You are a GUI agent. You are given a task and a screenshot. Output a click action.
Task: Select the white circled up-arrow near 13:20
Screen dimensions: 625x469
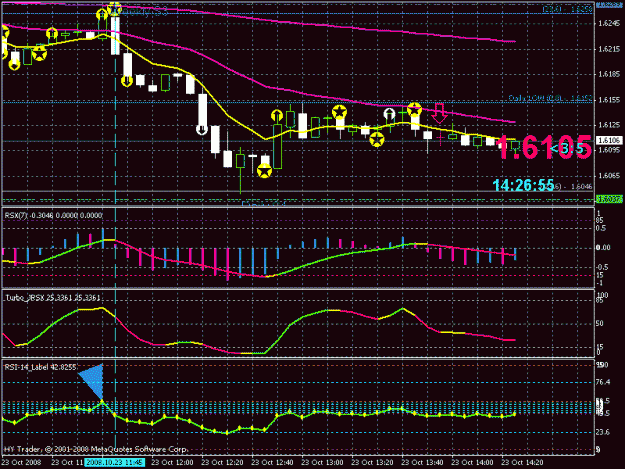pyautogui.click(x=389, y=115)
